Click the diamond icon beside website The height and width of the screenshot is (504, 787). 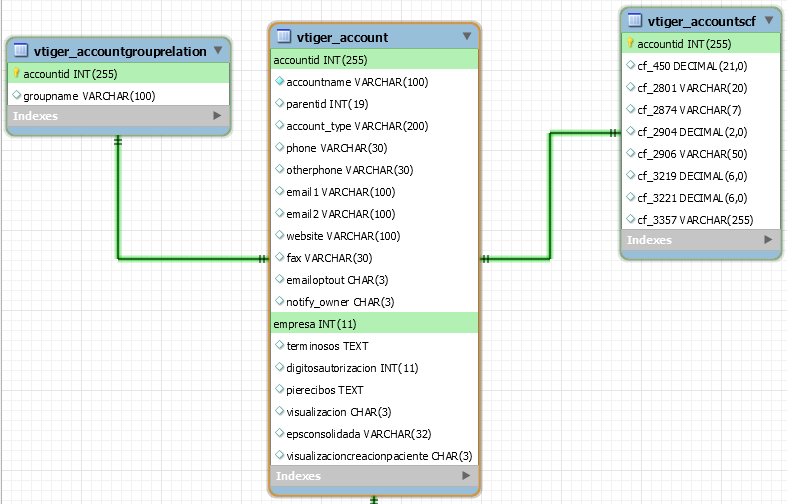[x=280, y=235]
